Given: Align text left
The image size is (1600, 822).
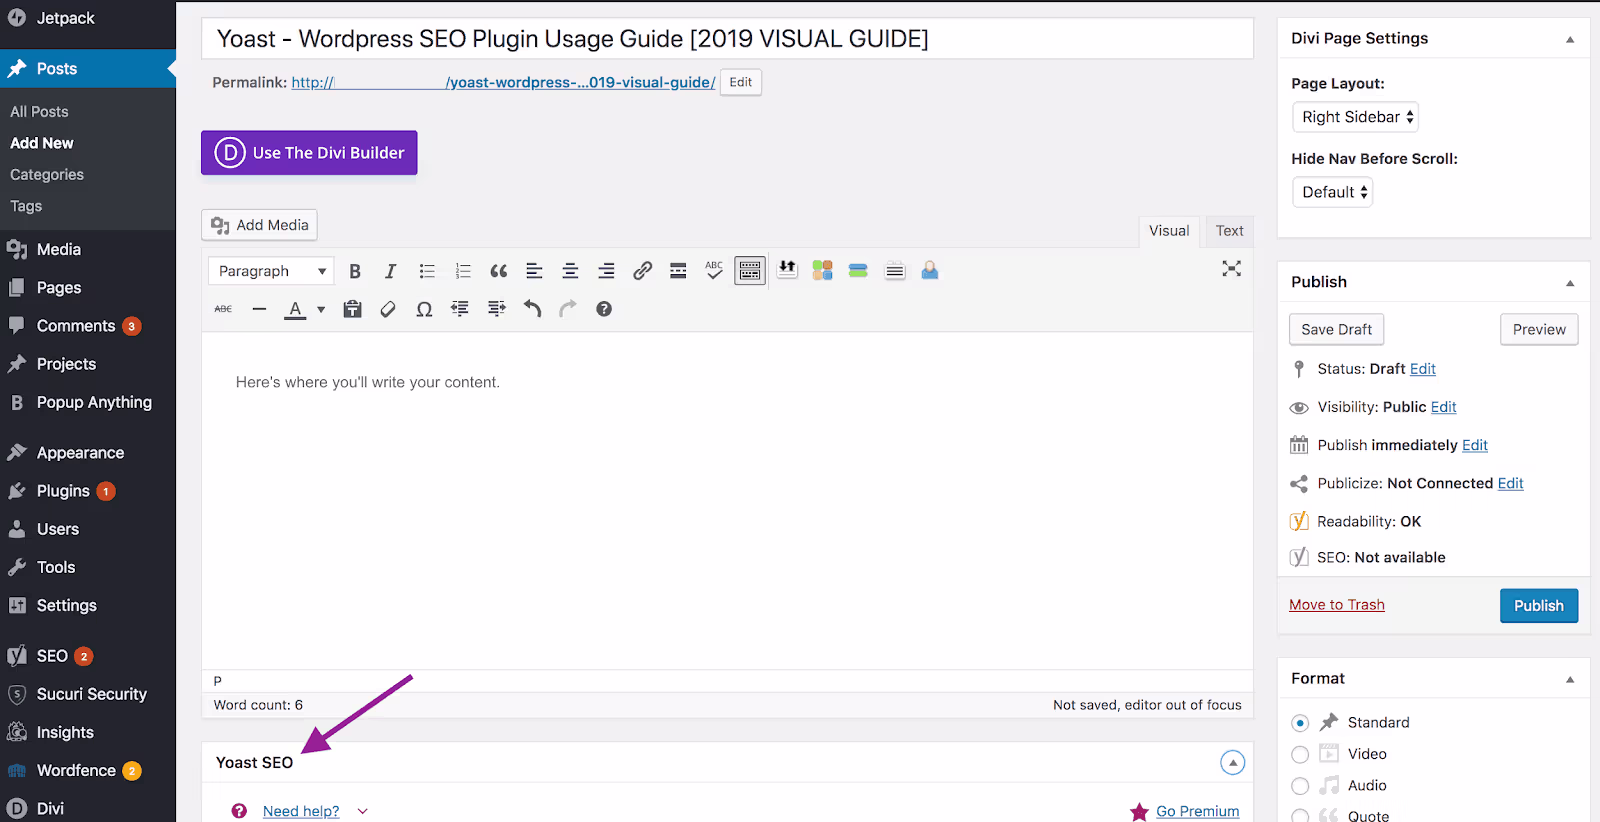Looking at the screenshot, I should 534,271.
